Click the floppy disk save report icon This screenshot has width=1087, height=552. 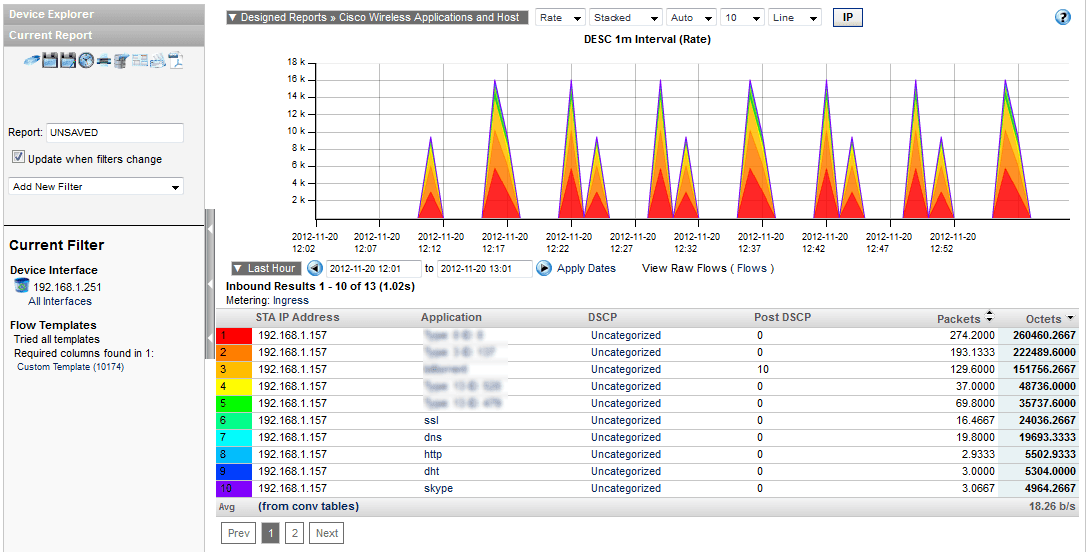[x=50, y=60]
